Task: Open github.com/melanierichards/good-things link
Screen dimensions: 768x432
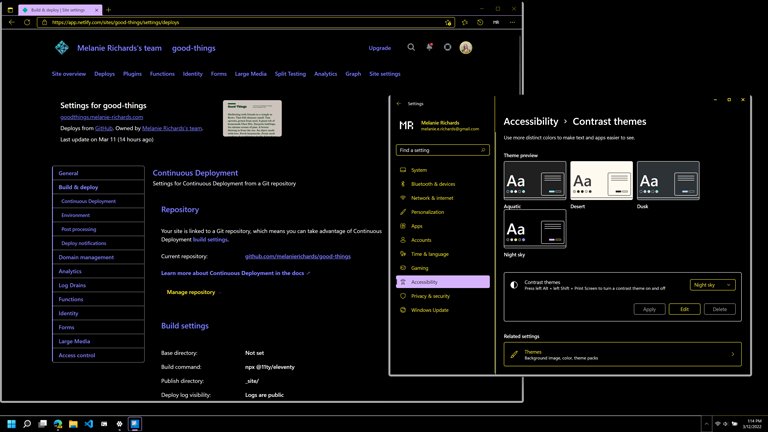Action: (x=298, y=256)
